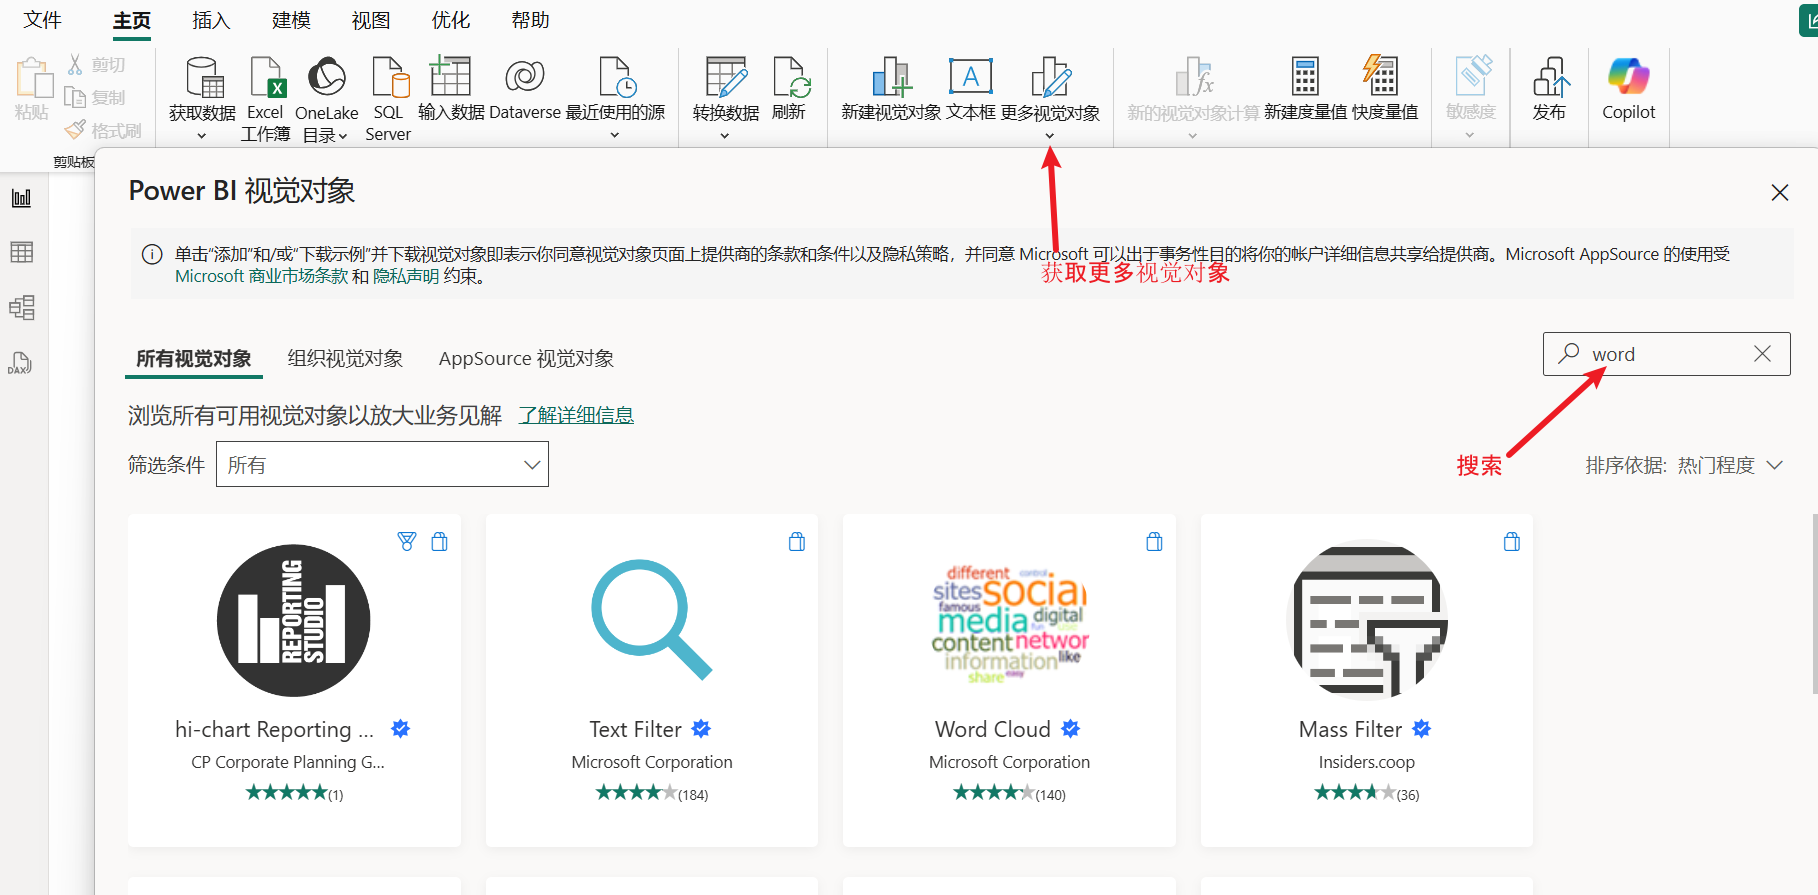
Task: Click the 输入数据 table icon
Action: click(x=450, y=77)
